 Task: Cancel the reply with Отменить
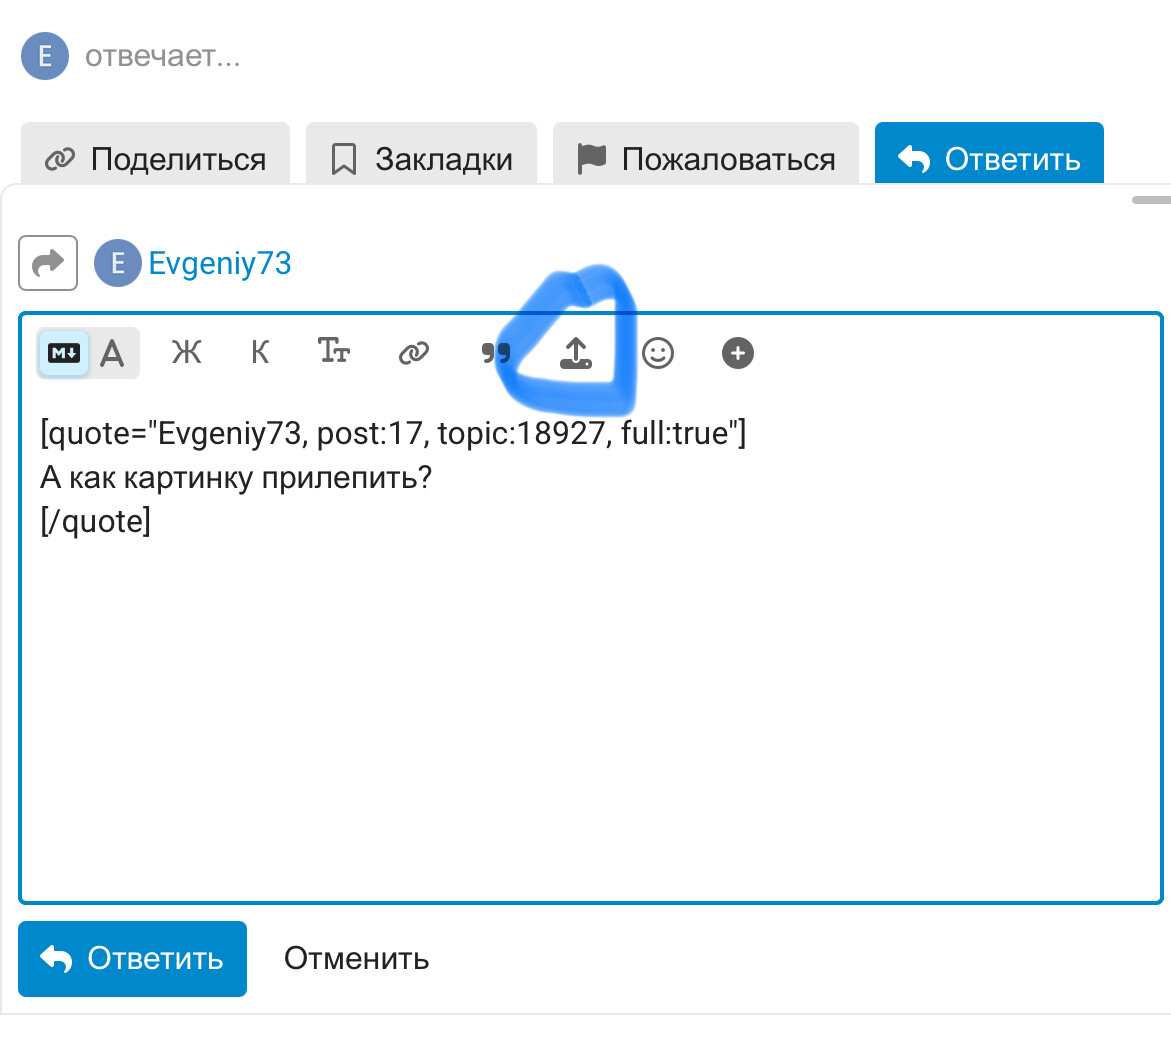click(x=356, y=958)
